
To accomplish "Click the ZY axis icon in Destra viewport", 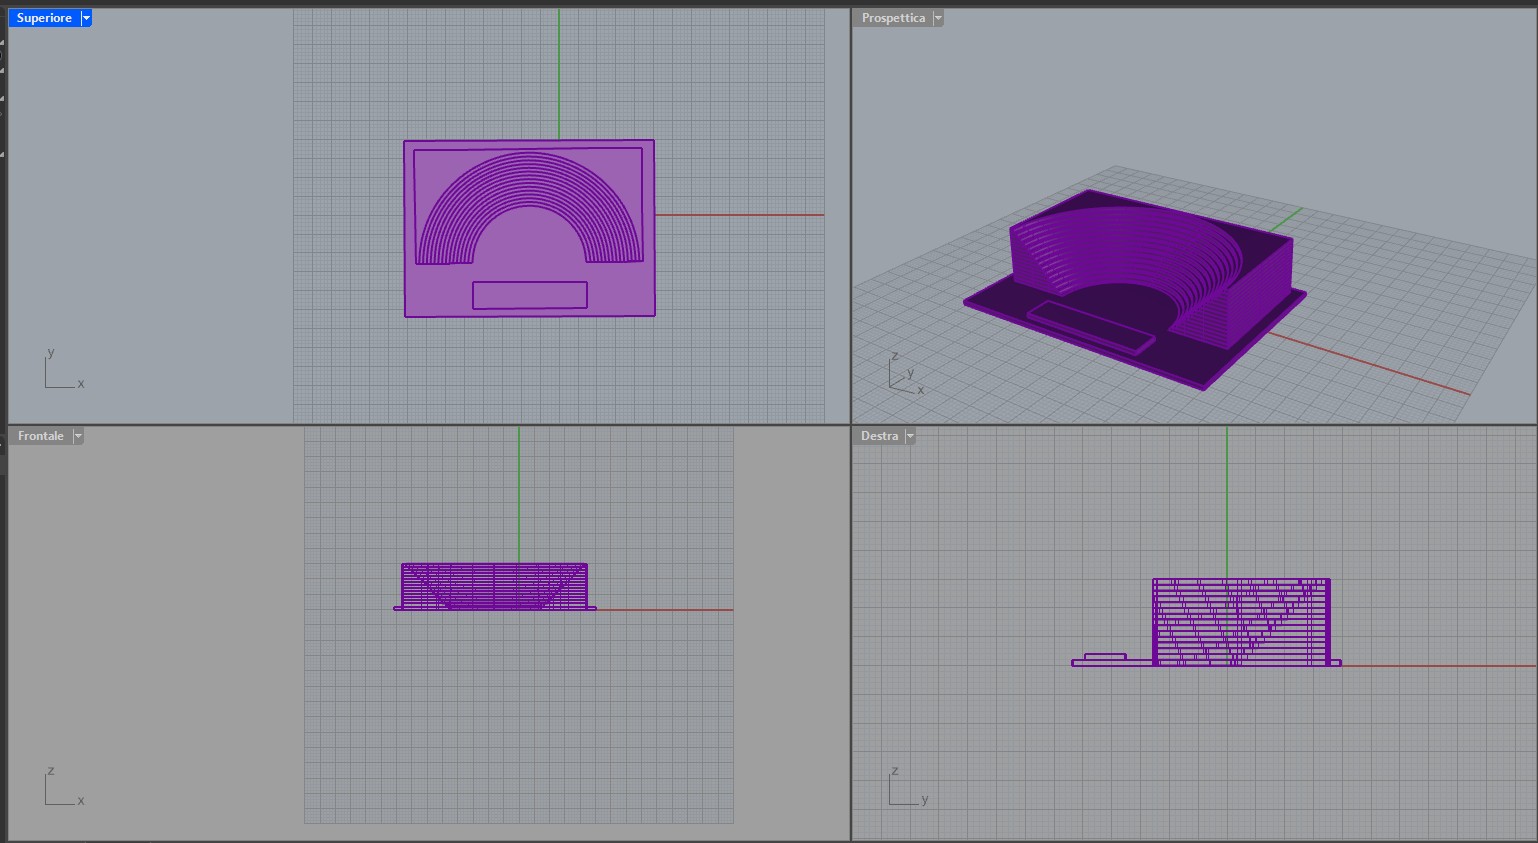I will [x=906, y=787].
